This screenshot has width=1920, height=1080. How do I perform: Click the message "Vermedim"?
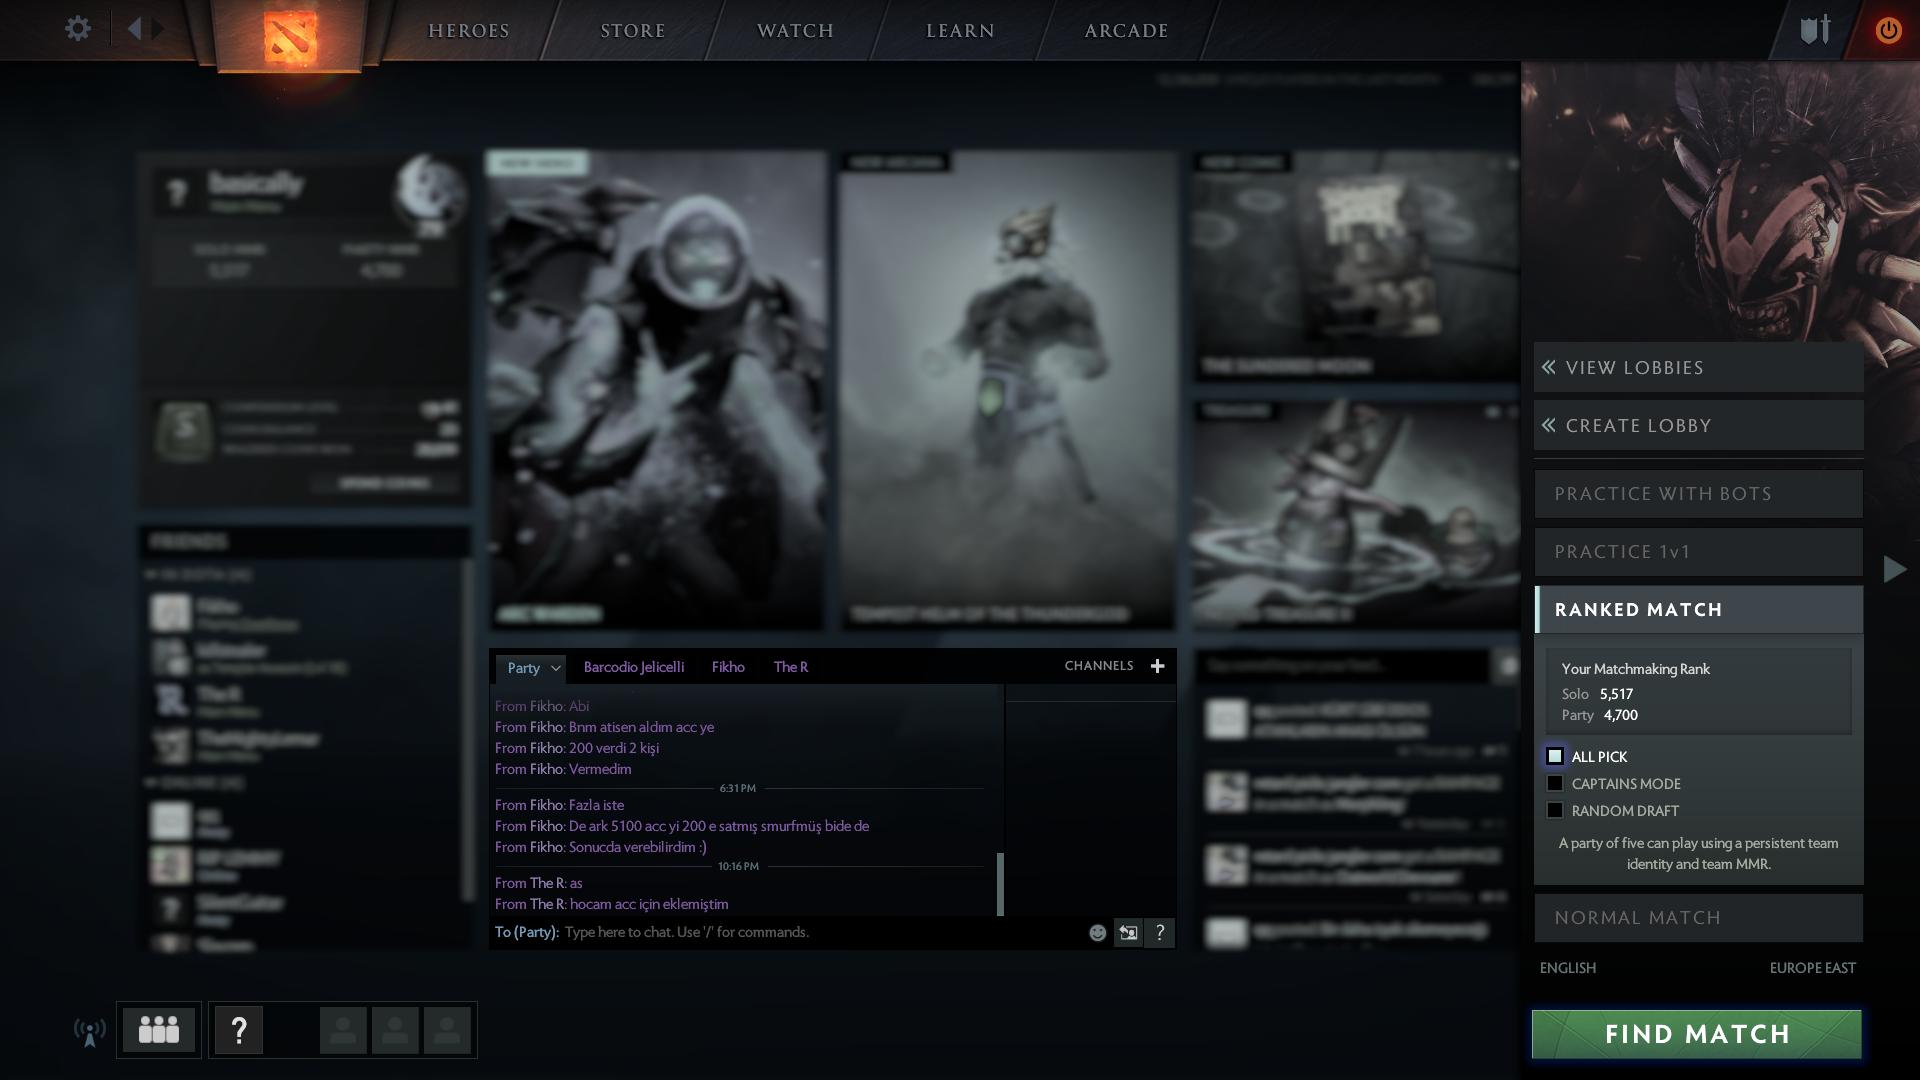[600, 769]
